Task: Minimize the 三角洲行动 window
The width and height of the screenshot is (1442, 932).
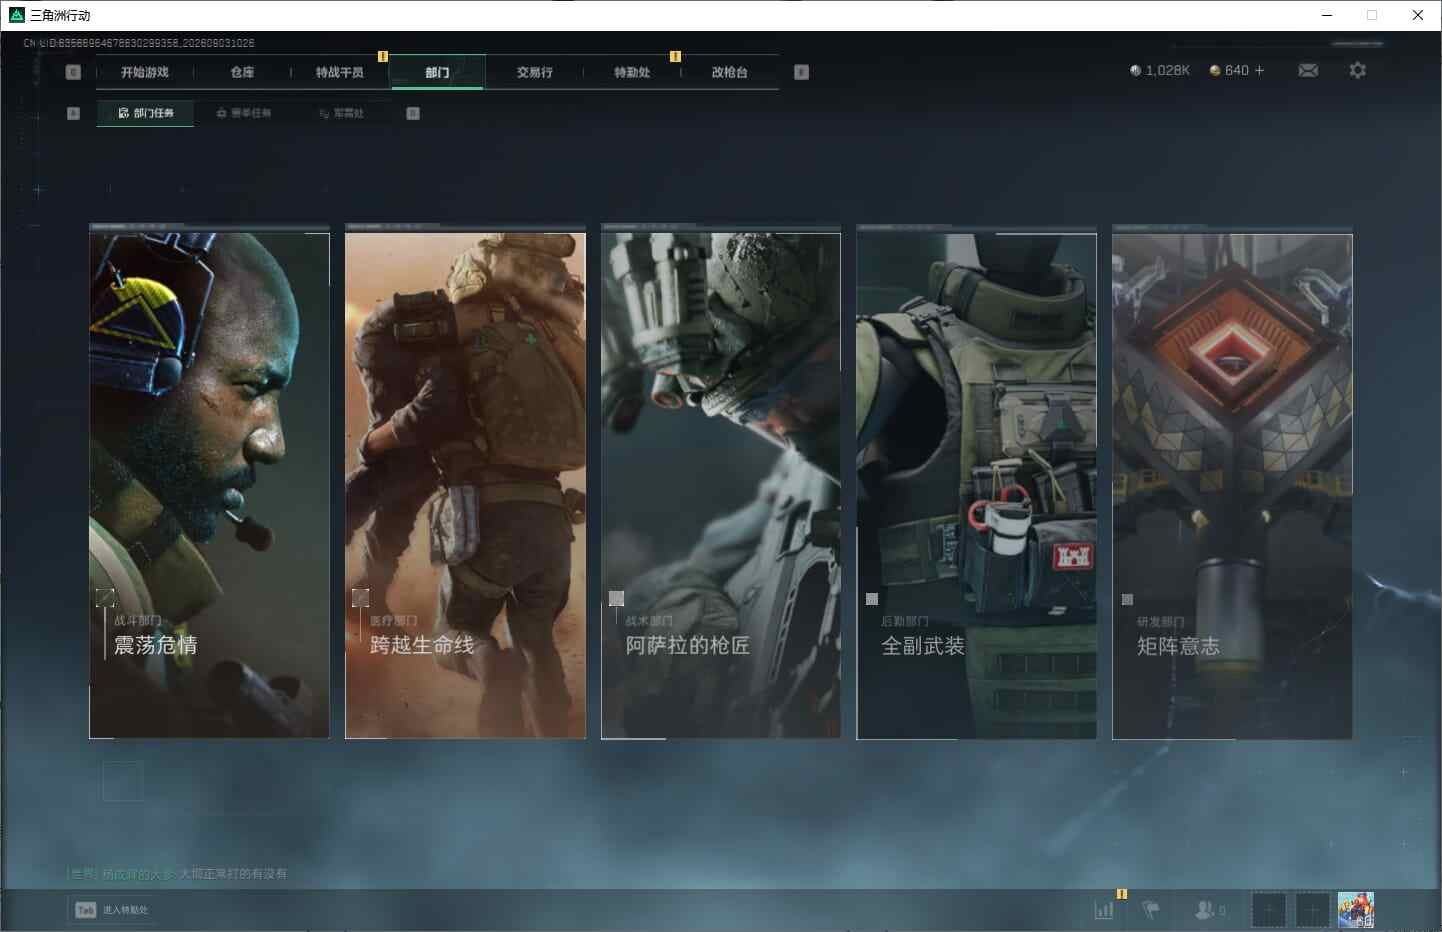Action: [x=1327, y=15]
